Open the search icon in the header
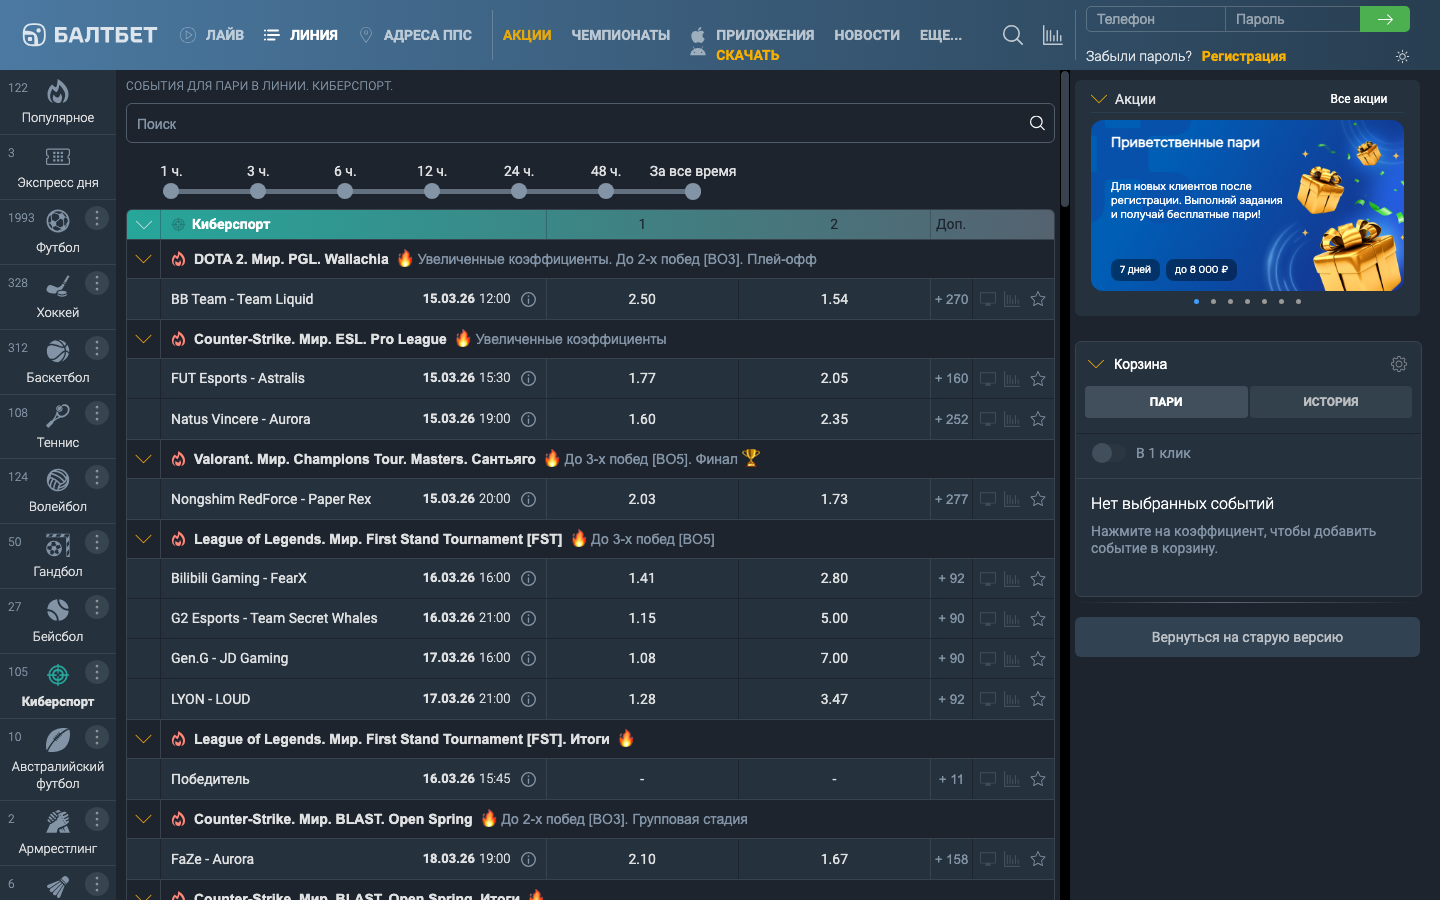Image resolution: width=1440 pixels, height=900 pixels. coord(1012,35)
